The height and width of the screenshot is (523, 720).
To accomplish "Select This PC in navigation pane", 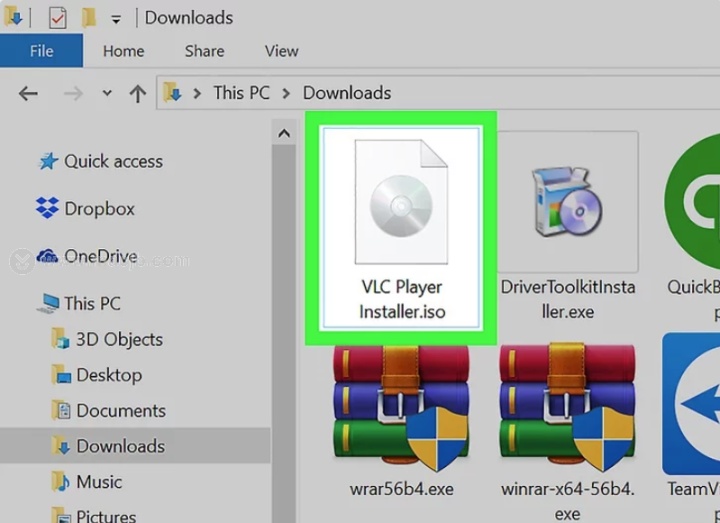I will (x=92, y=304).
